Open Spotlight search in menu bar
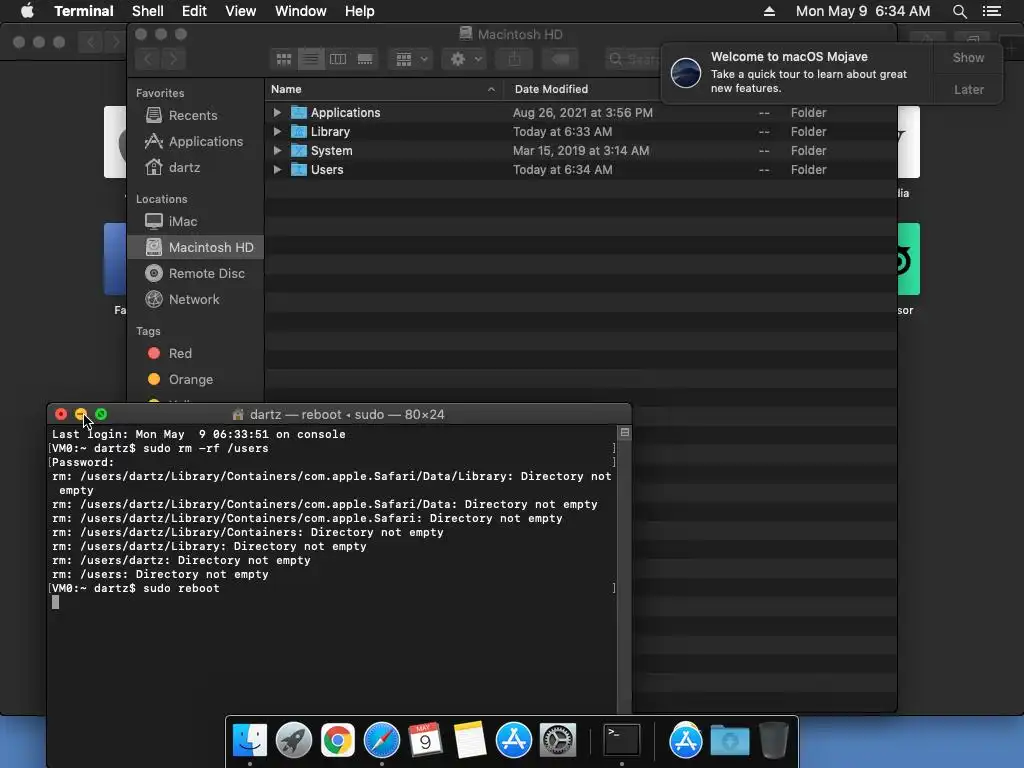 point(959,11)
